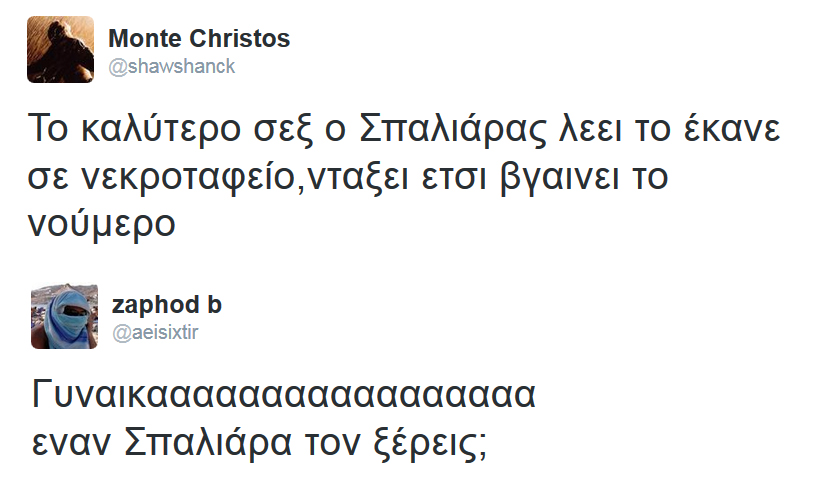Open the @shawshanck handle link

pos(171,66)
